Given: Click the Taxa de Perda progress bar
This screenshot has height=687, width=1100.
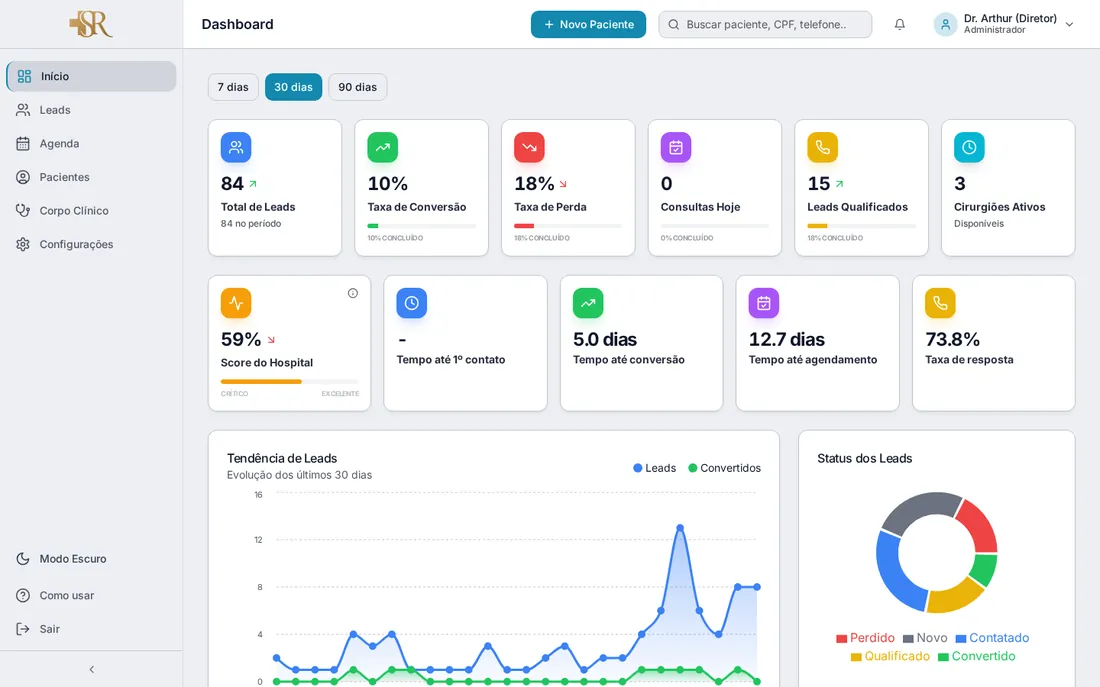Looking at the screenshot, I should (568, 226).
